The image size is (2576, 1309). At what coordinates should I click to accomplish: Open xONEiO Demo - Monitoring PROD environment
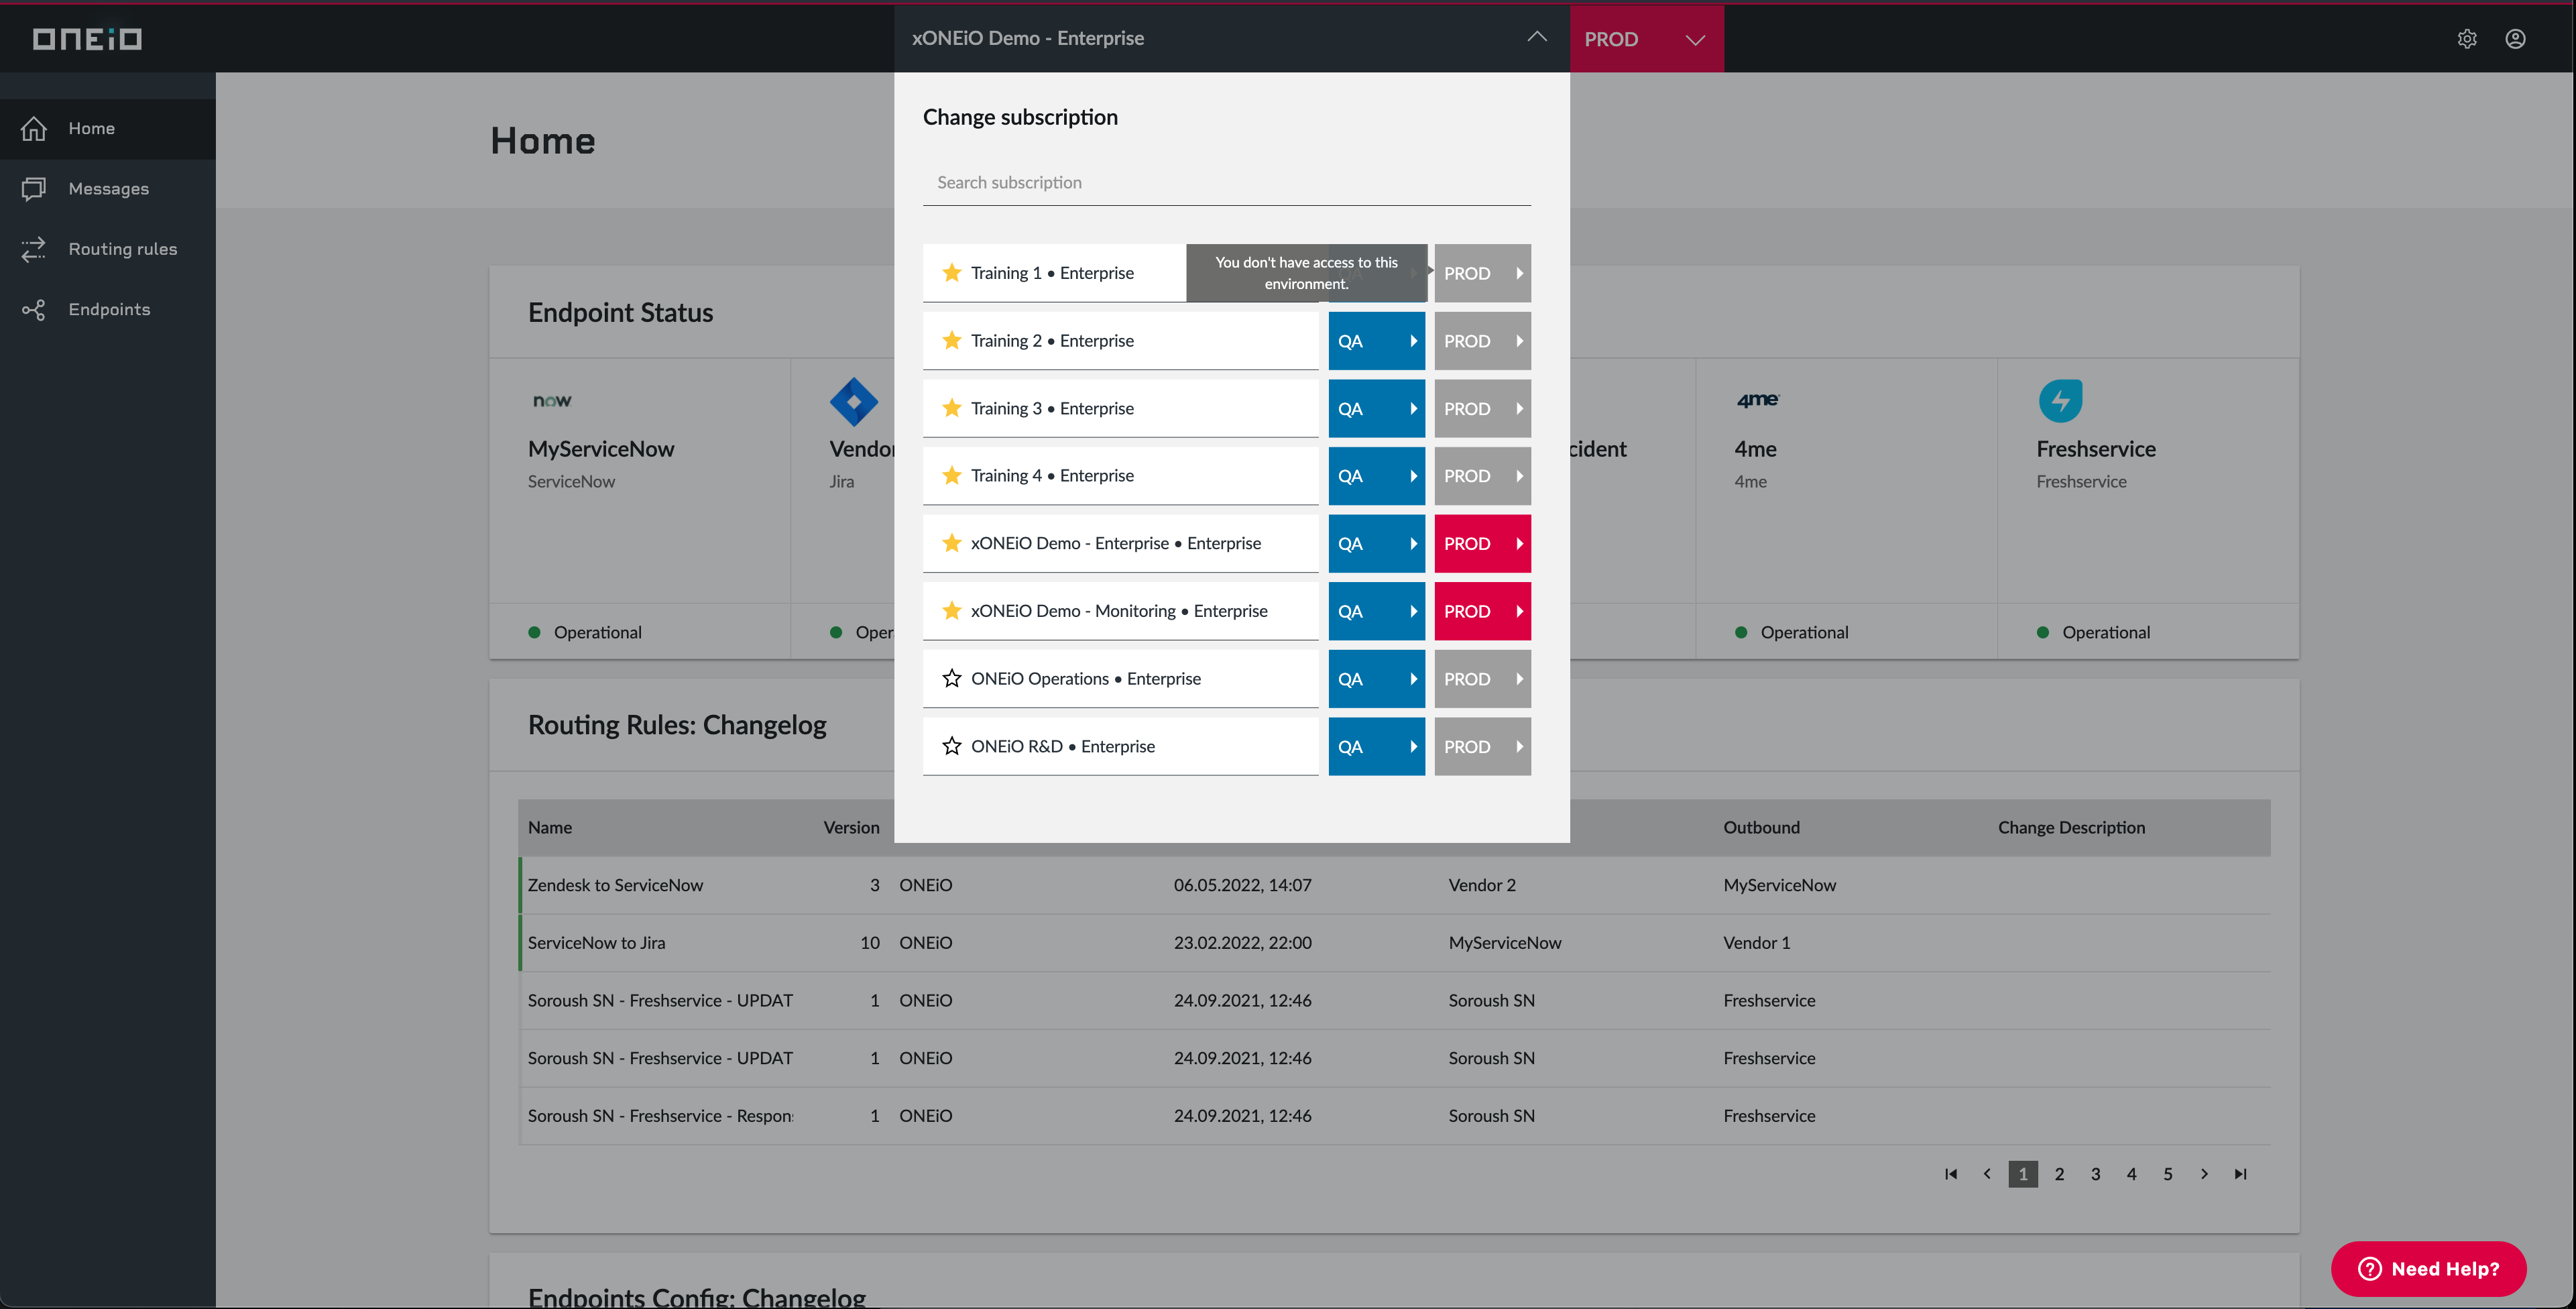(x=1482, y=611)
